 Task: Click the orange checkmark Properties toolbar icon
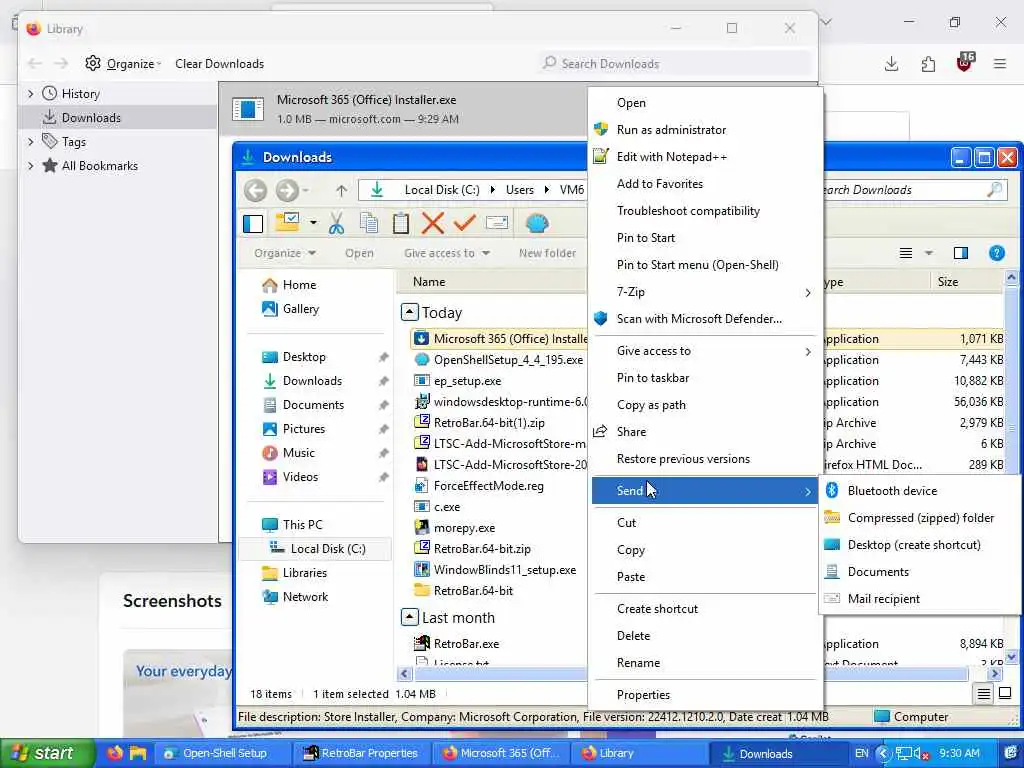(x=464, y=223)
